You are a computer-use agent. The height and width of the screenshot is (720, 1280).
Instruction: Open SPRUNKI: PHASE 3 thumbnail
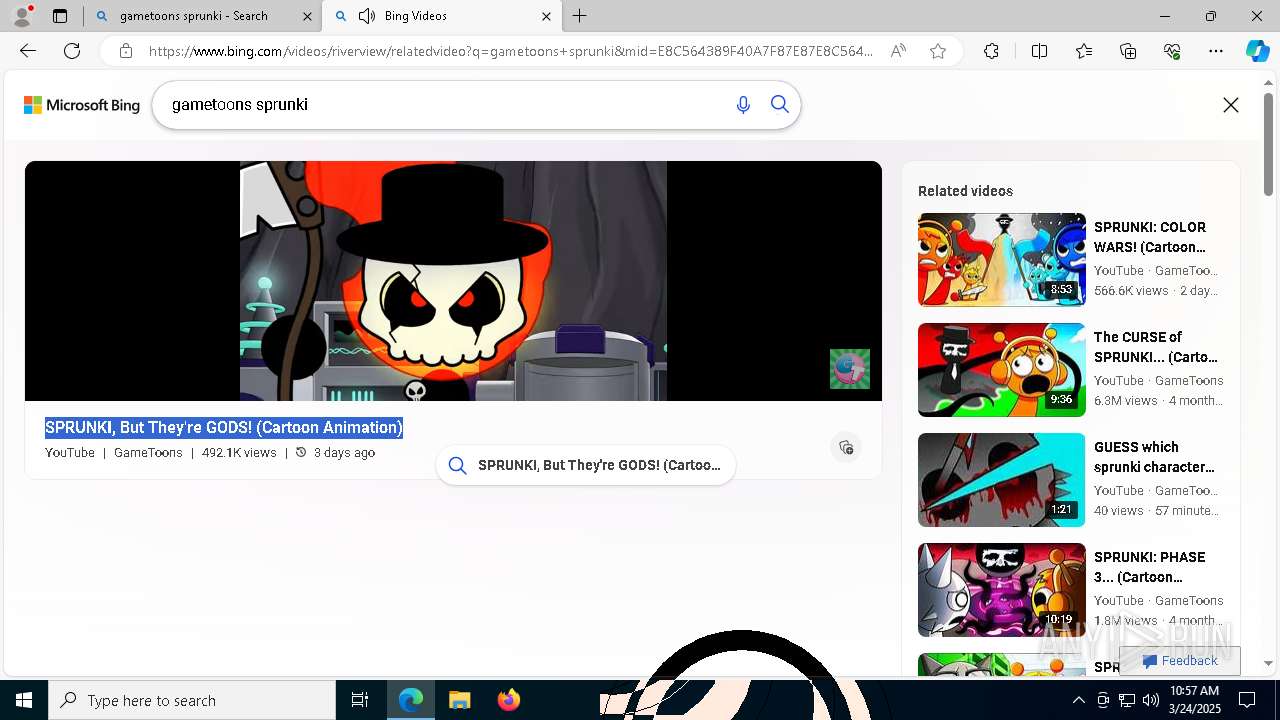point(1001,589)
